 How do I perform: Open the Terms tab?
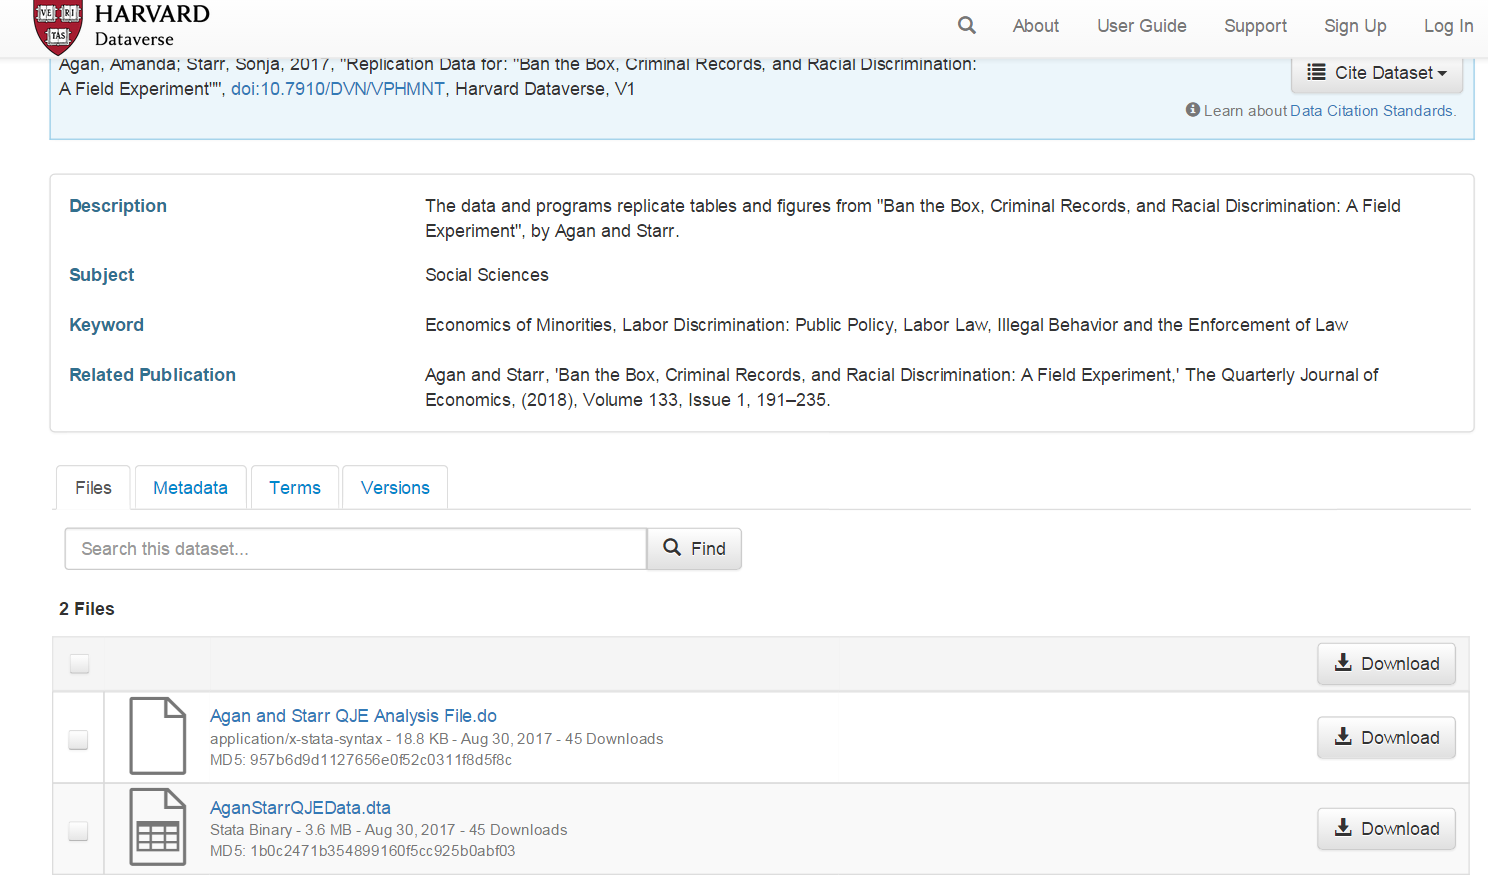point(295,488)
